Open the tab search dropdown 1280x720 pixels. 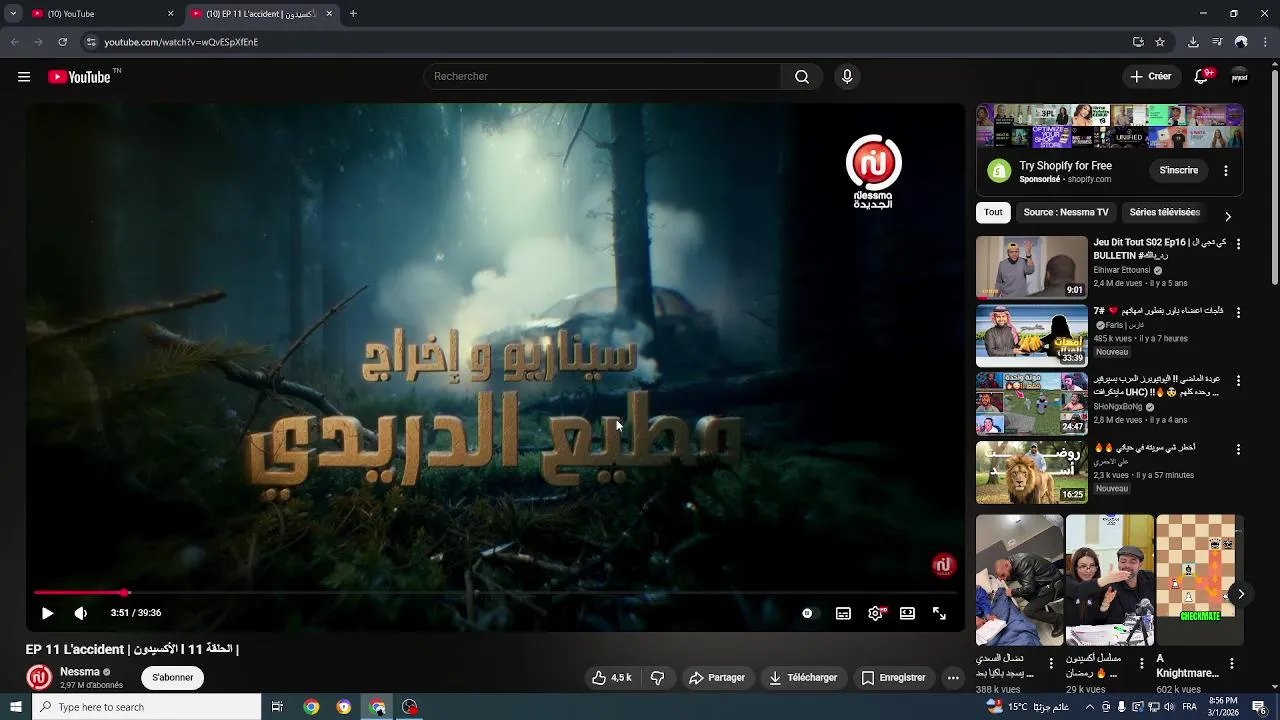coord(13,14)
